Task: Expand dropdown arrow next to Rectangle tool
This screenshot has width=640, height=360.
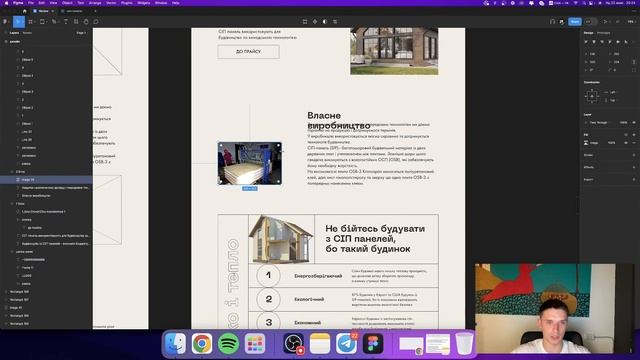Action: (47, 22)
